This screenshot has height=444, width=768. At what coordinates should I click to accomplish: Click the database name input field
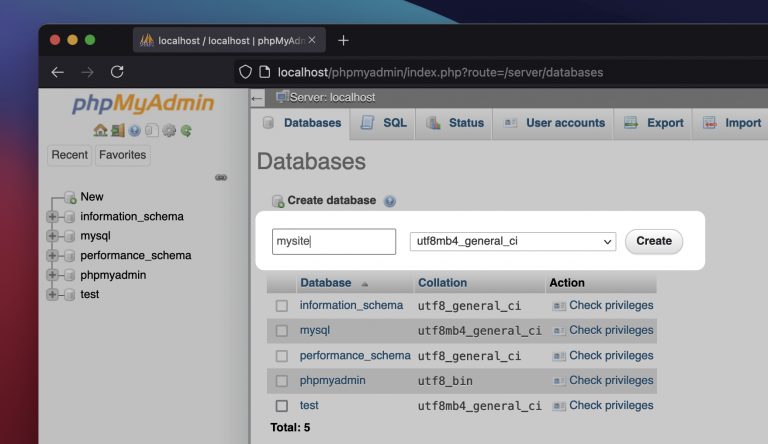tap(334, 242)
